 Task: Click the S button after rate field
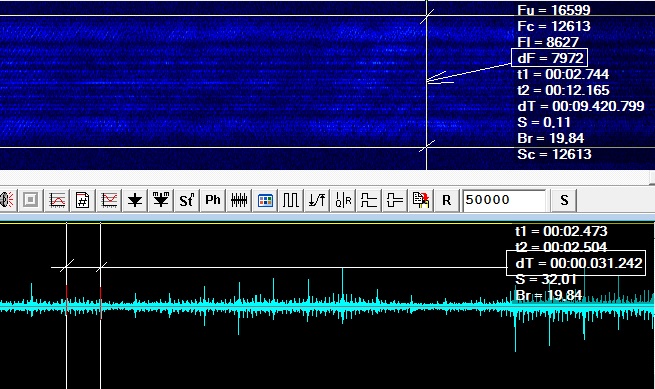click(564, 200)
